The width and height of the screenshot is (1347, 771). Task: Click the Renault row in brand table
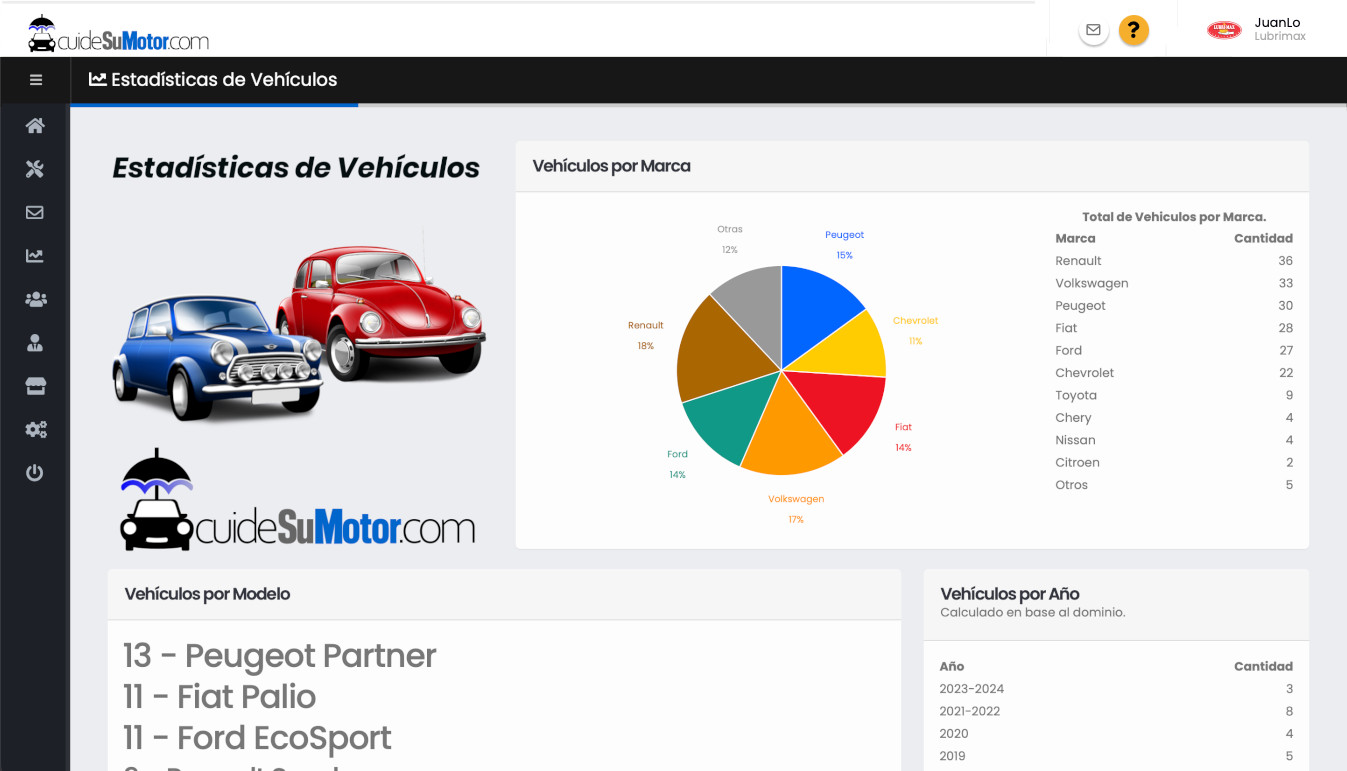tap(1173, 261)
